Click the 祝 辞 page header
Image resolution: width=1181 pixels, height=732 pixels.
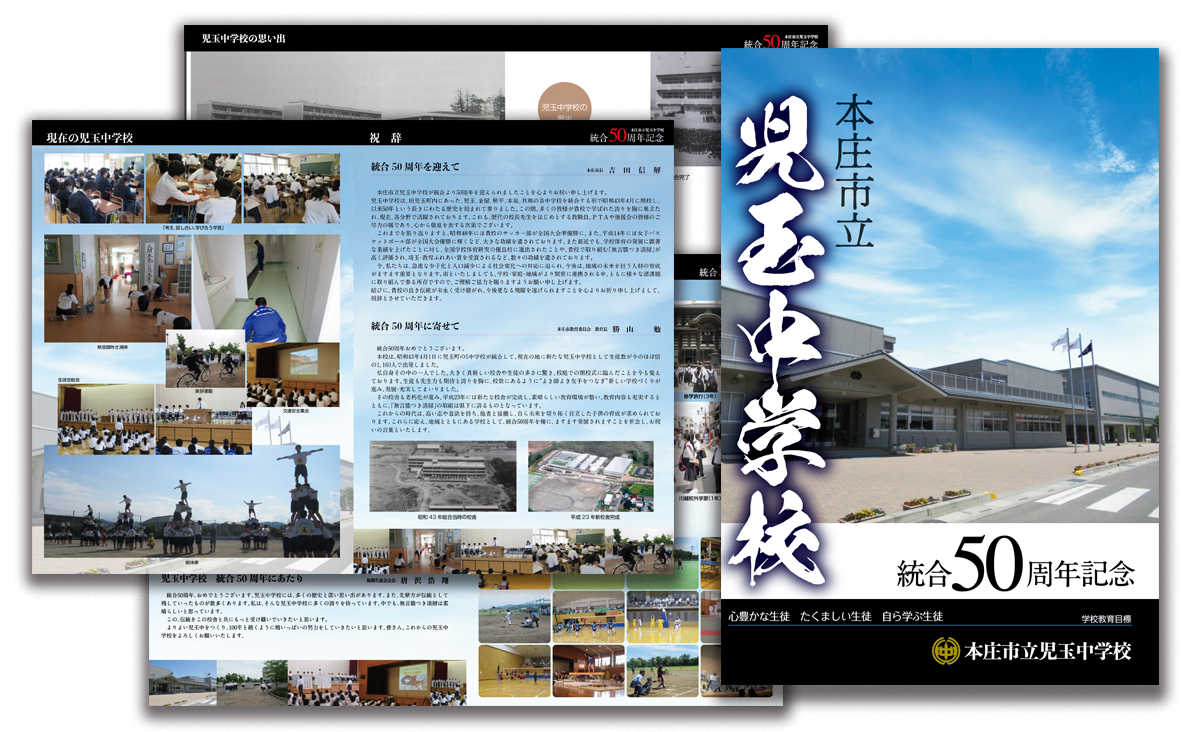point(385,138)
